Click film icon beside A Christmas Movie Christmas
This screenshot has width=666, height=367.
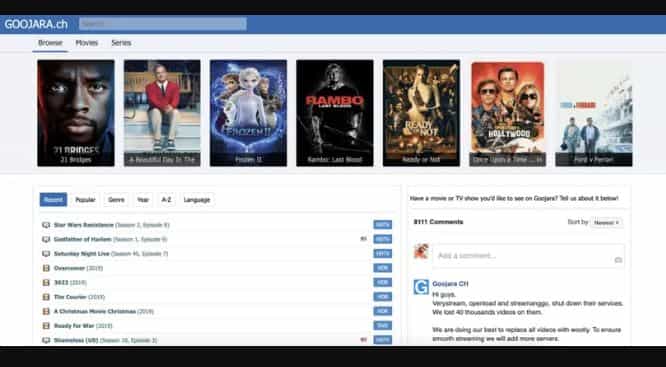tap(46, 311)
